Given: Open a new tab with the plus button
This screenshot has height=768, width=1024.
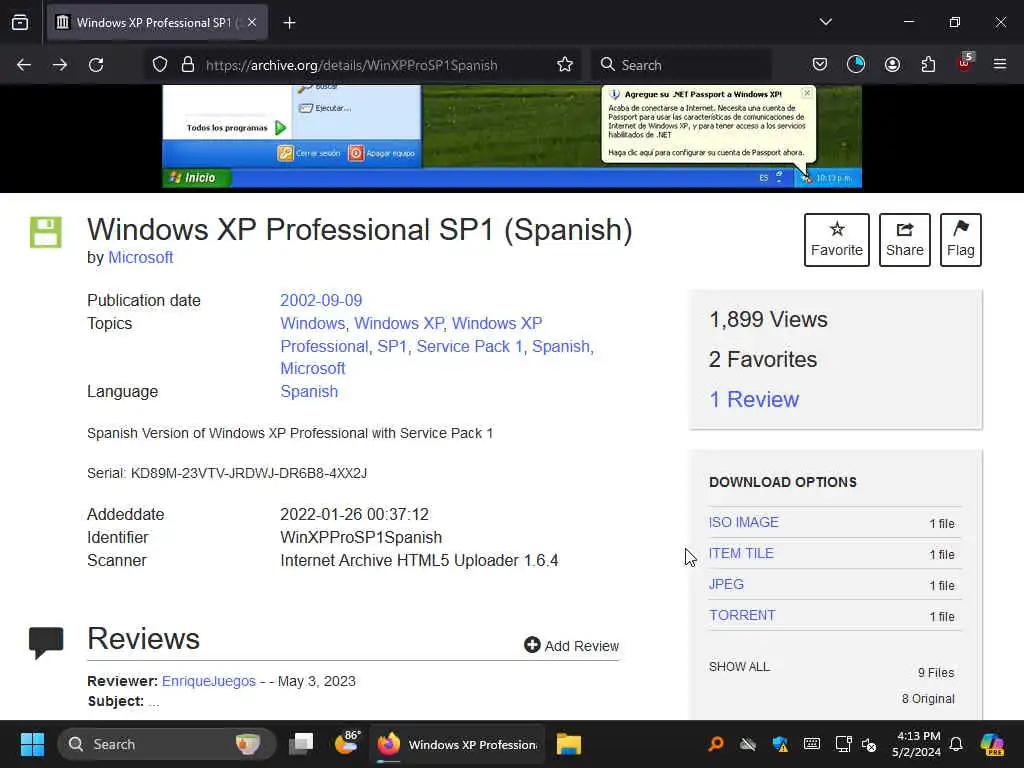Looking at the screenshot, I should coord(289,23).
